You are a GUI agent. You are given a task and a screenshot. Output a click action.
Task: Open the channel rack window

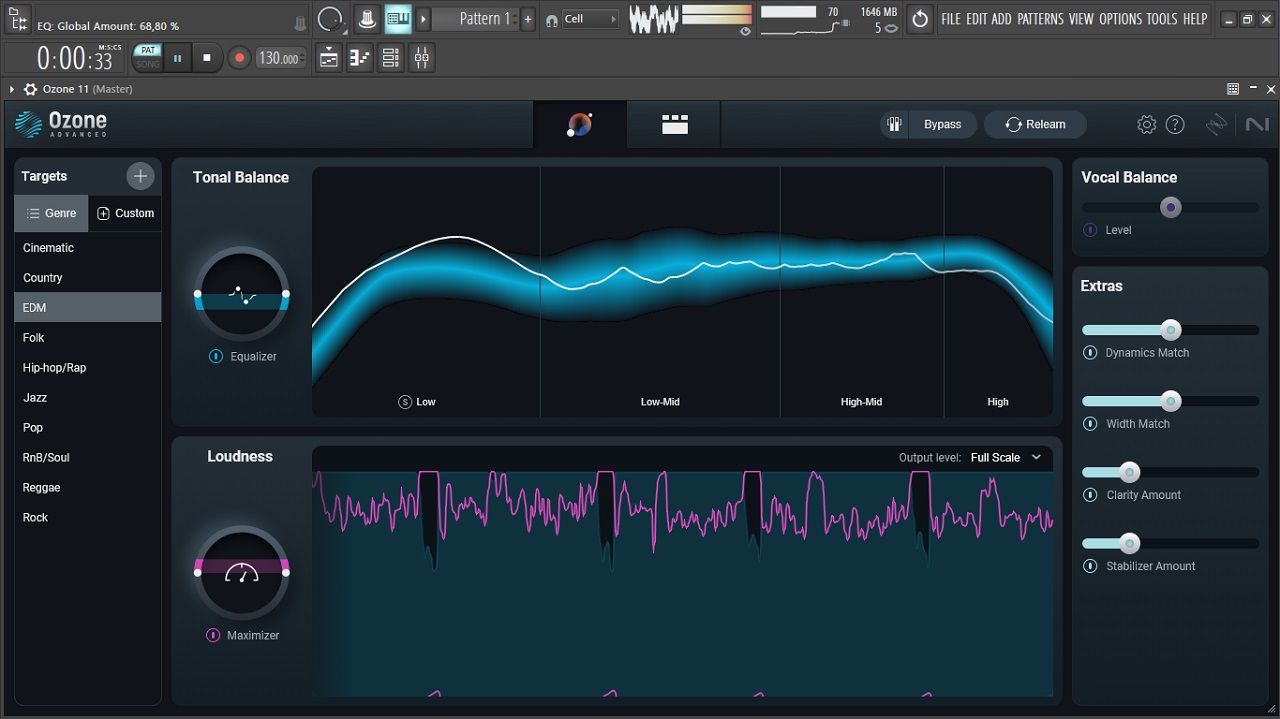(x=391, y=59)
